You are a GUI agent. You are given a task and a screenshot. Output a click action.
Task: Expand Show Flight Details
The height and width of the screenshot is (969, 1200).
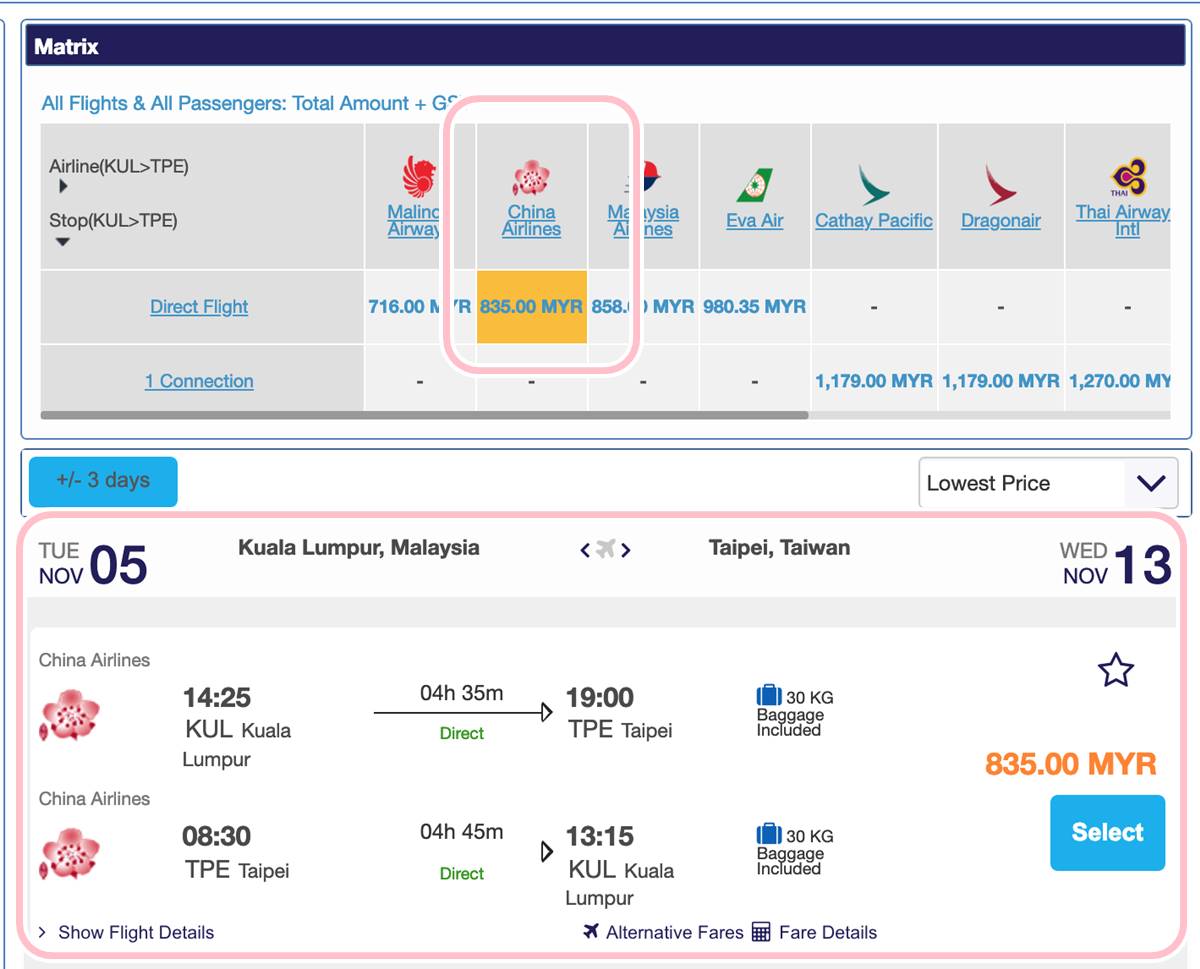point(126,932)
